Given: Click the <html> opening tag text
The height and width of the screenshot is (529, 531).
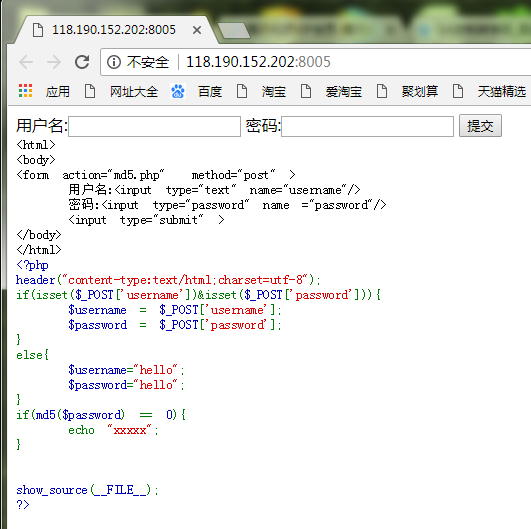Looking at the screenshot, I should point(36,145).
